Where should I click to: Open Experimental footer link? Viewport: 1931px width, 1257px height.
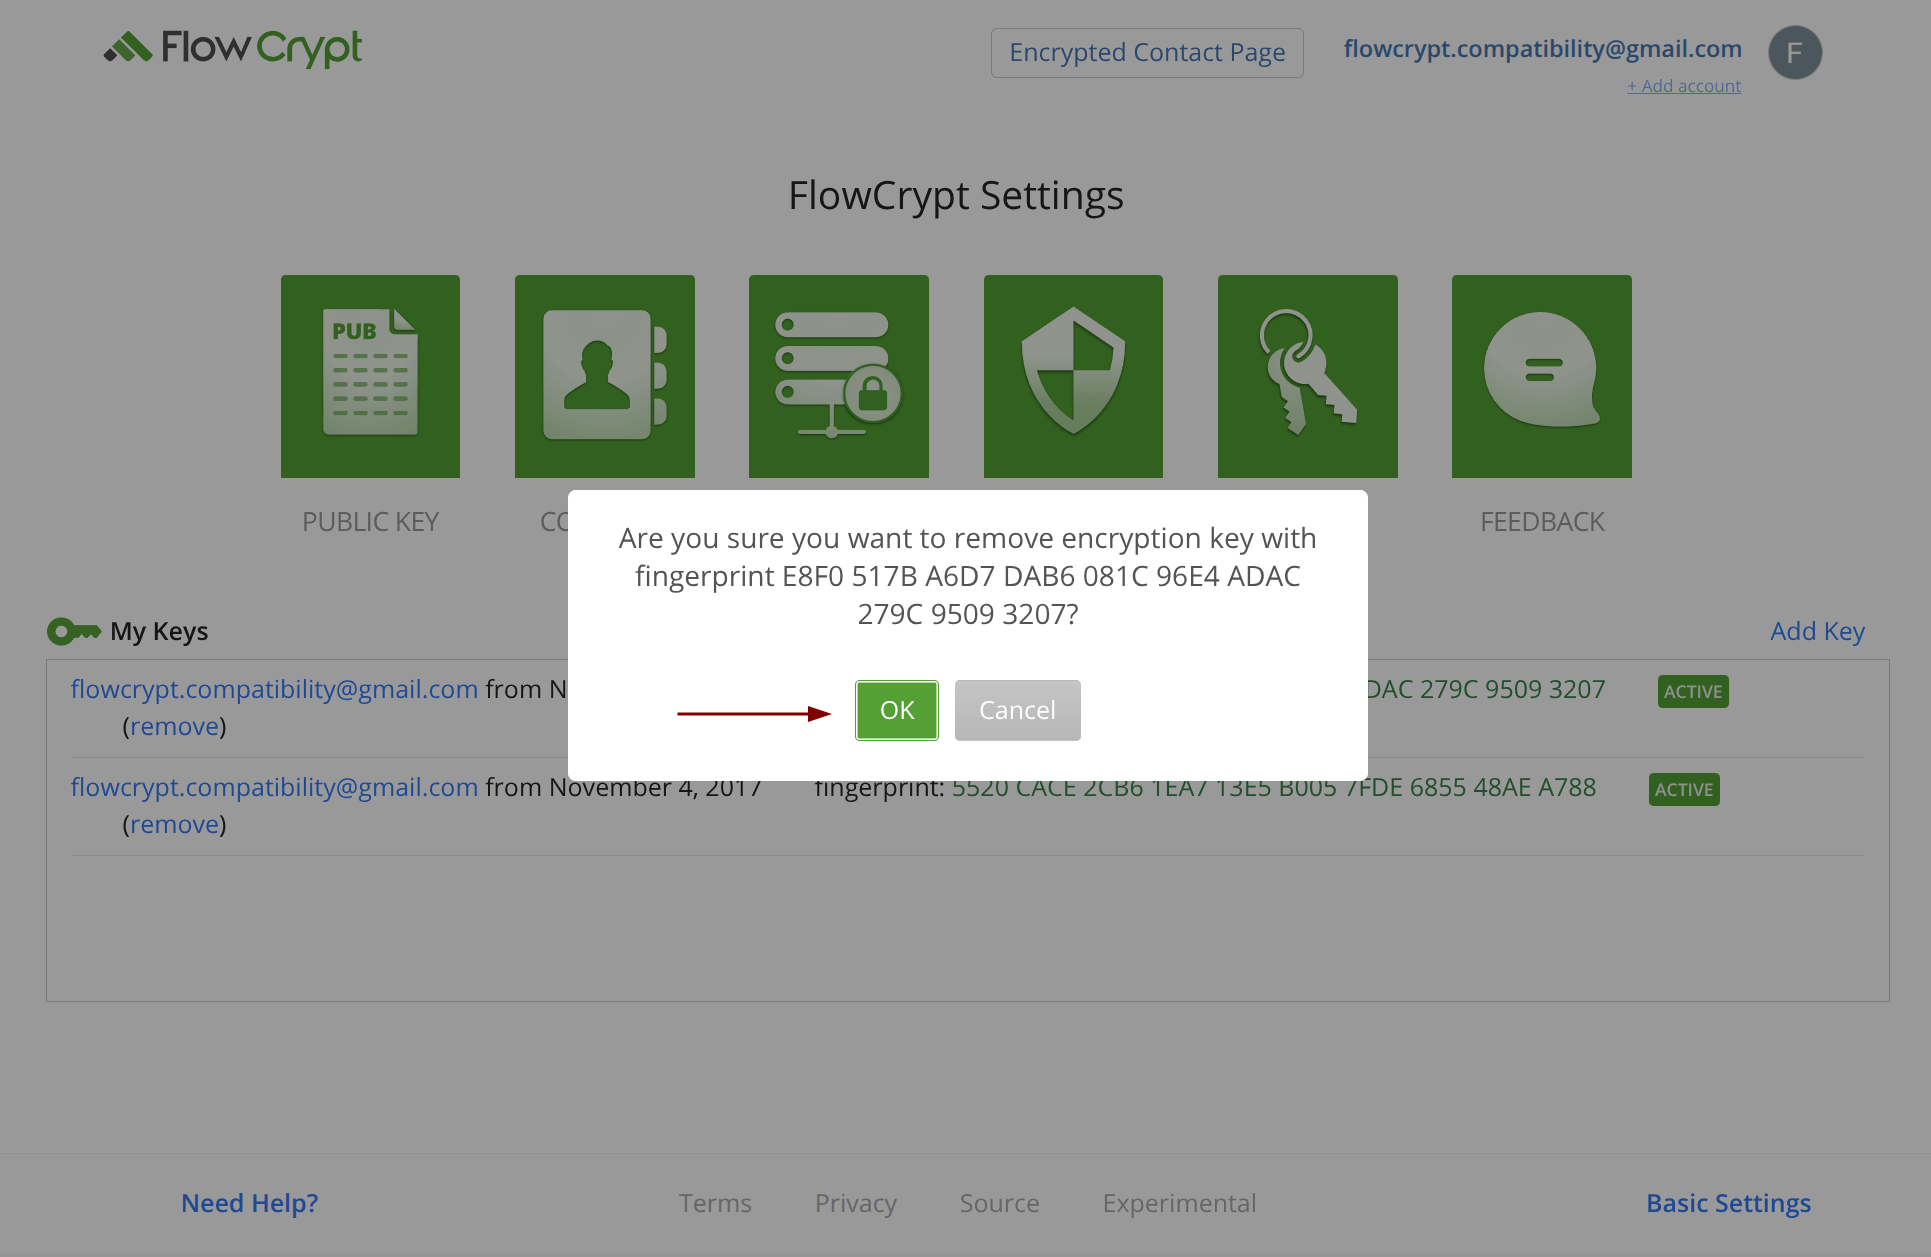click(1180, 1203)
